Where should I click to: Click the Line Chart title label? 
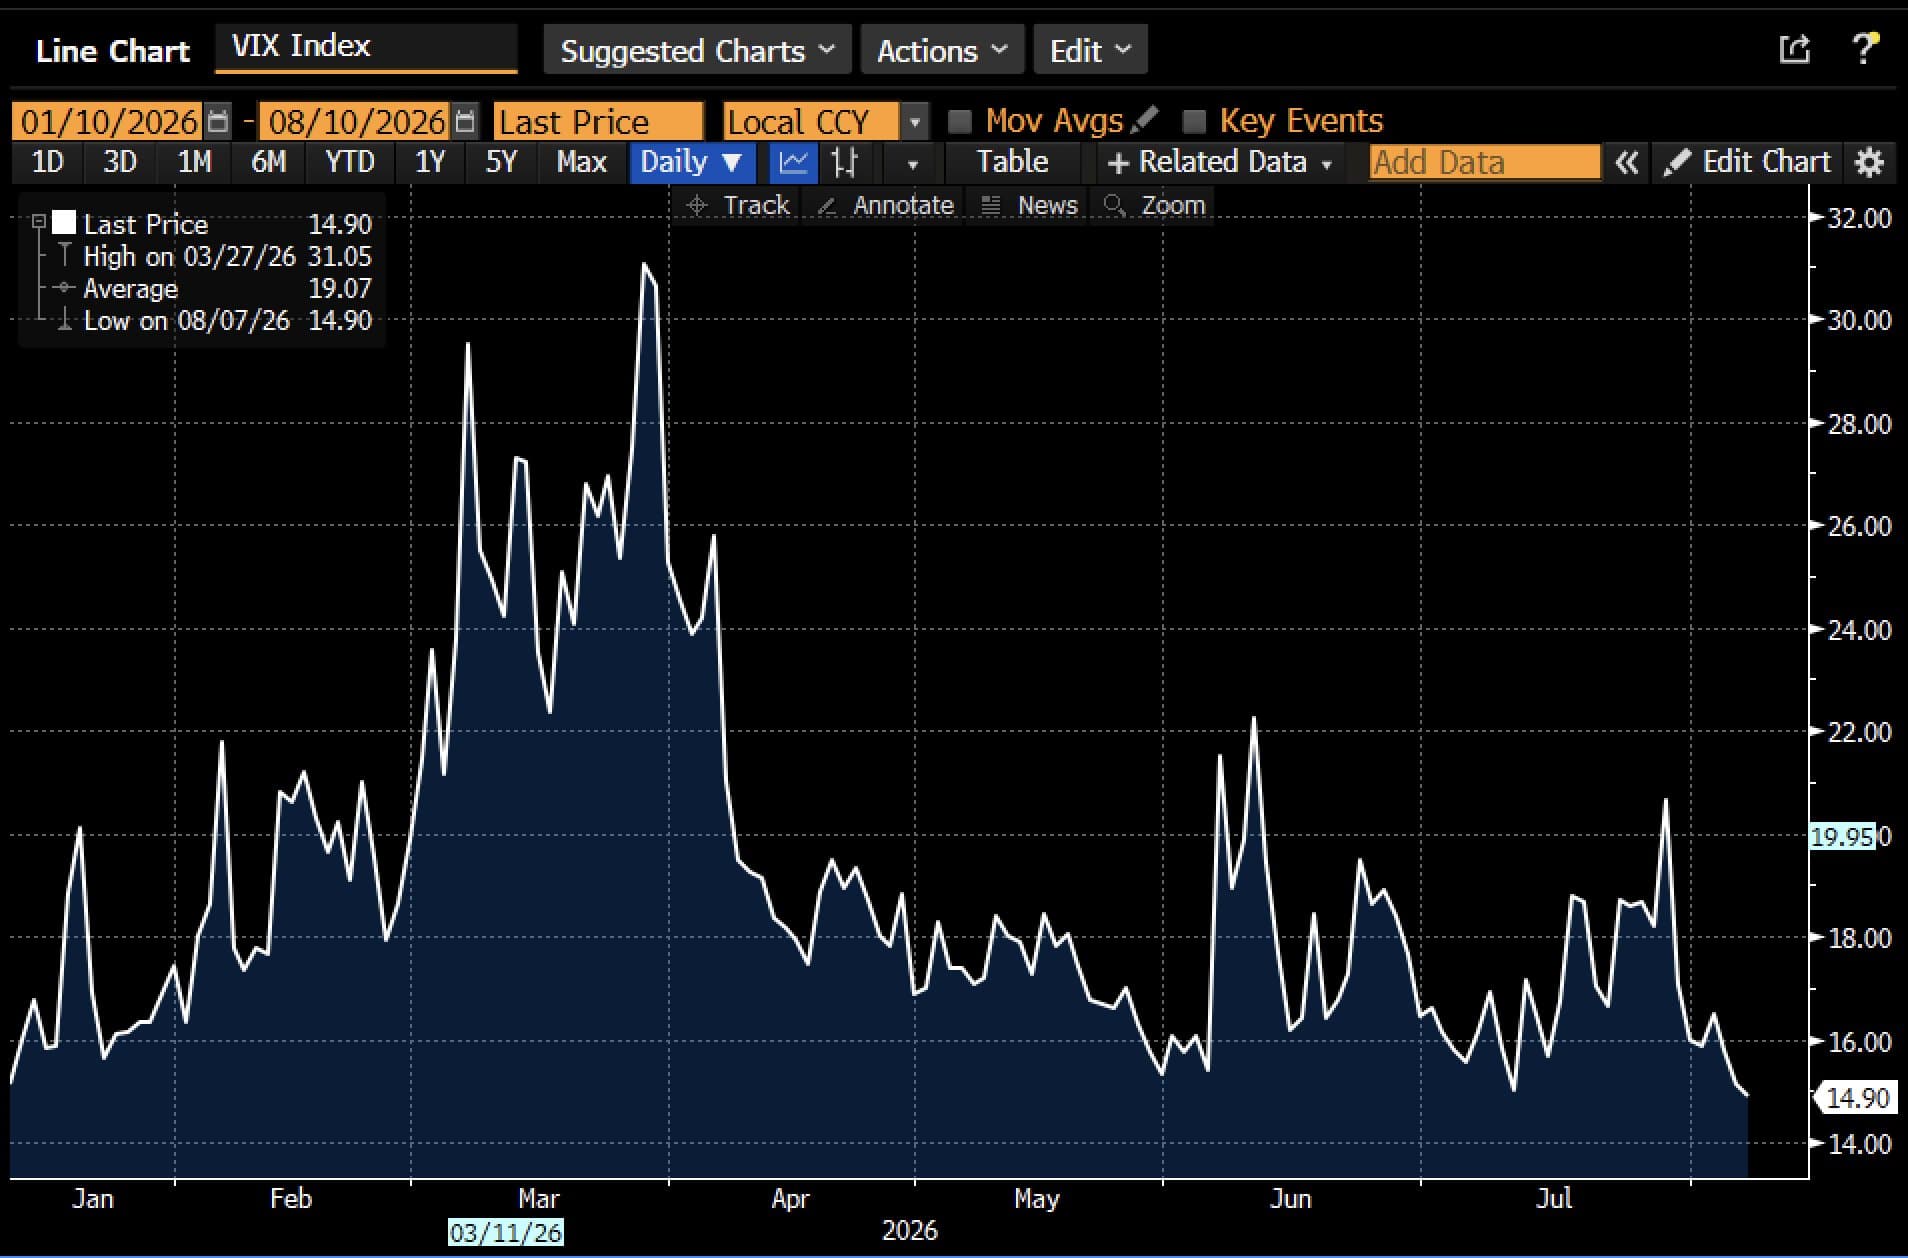pos(112,51)
